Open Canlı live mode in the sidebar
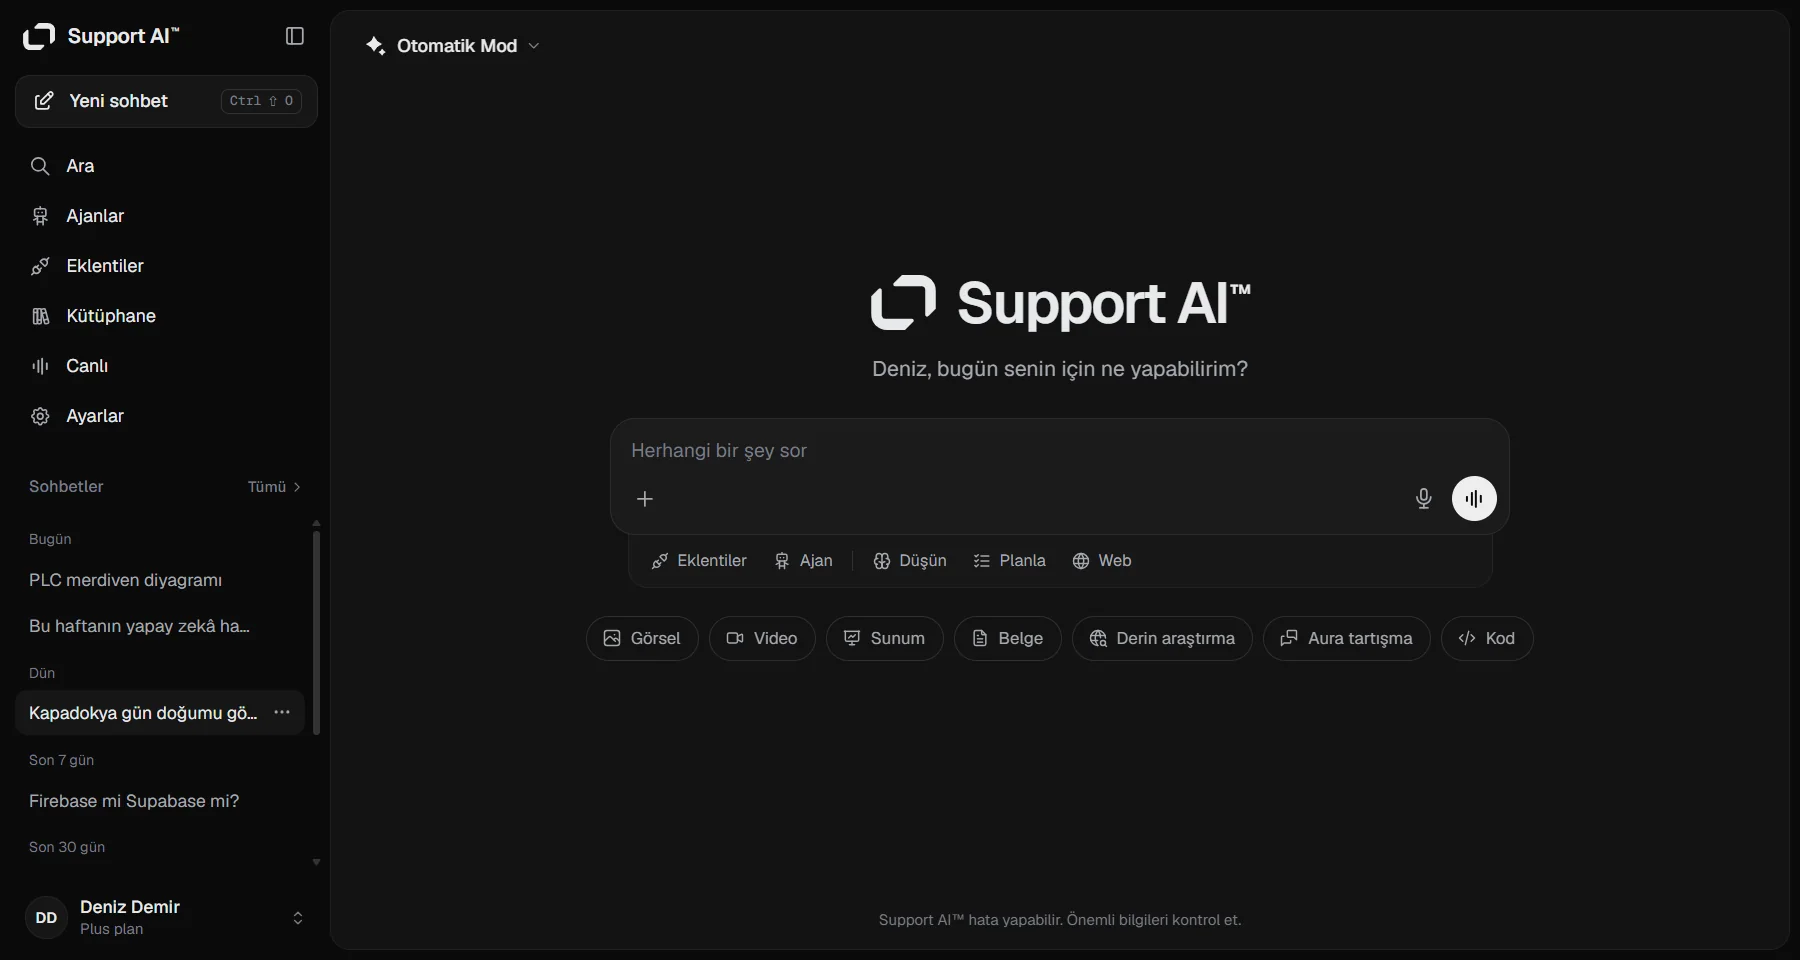This screenshot has height=960, width=1800. coord(166,366)
